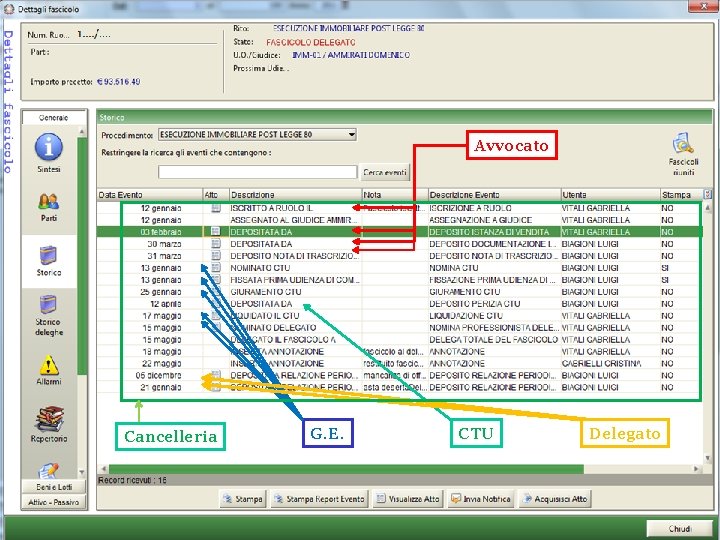Click the Cerca eventi button
The width and height of the screenshot is (720, 540).
[385, 173]
